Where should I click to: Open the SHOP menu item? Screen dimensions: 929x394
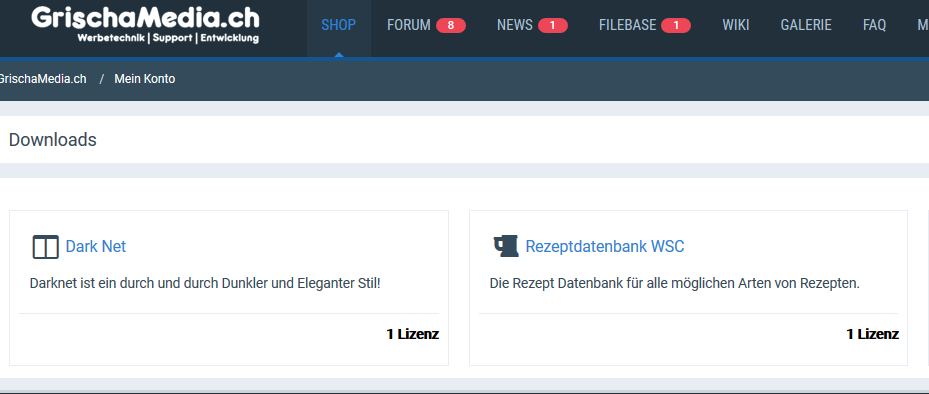(x=338, y=25)
